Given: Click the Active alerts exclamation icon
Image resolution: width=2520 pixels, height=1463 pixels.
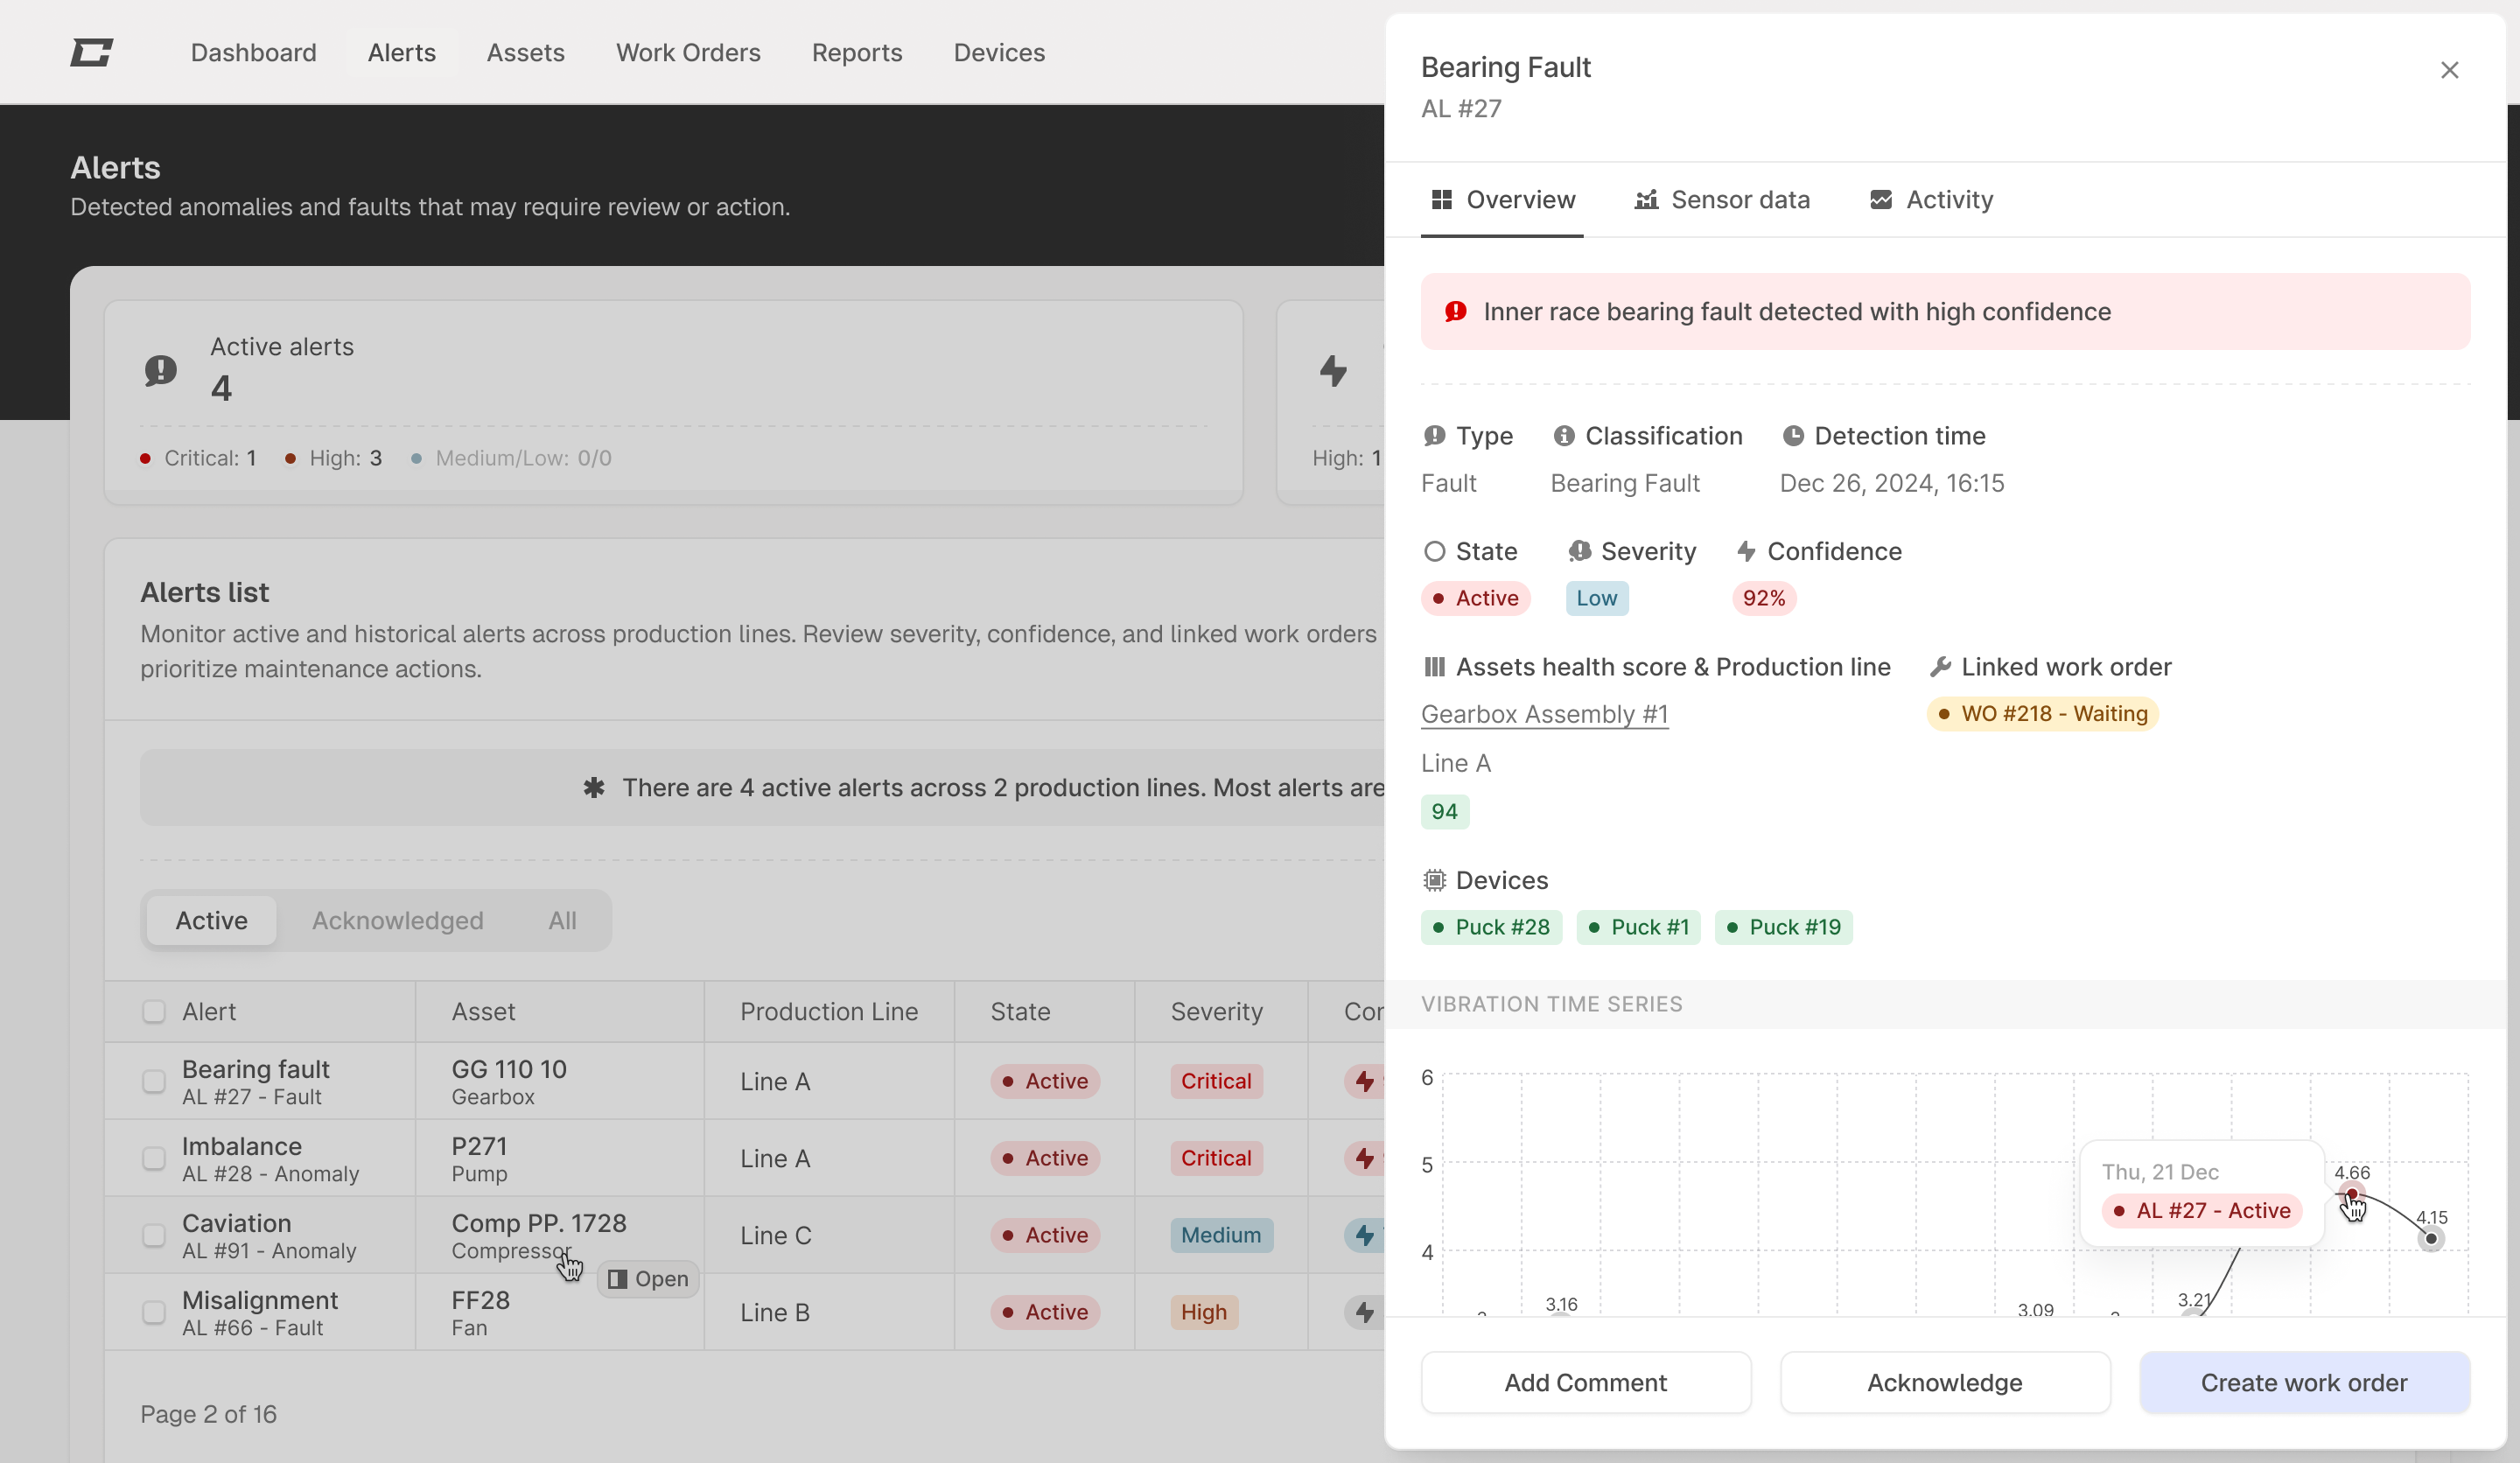Looking at the screenshot, I should click(160, 370).
